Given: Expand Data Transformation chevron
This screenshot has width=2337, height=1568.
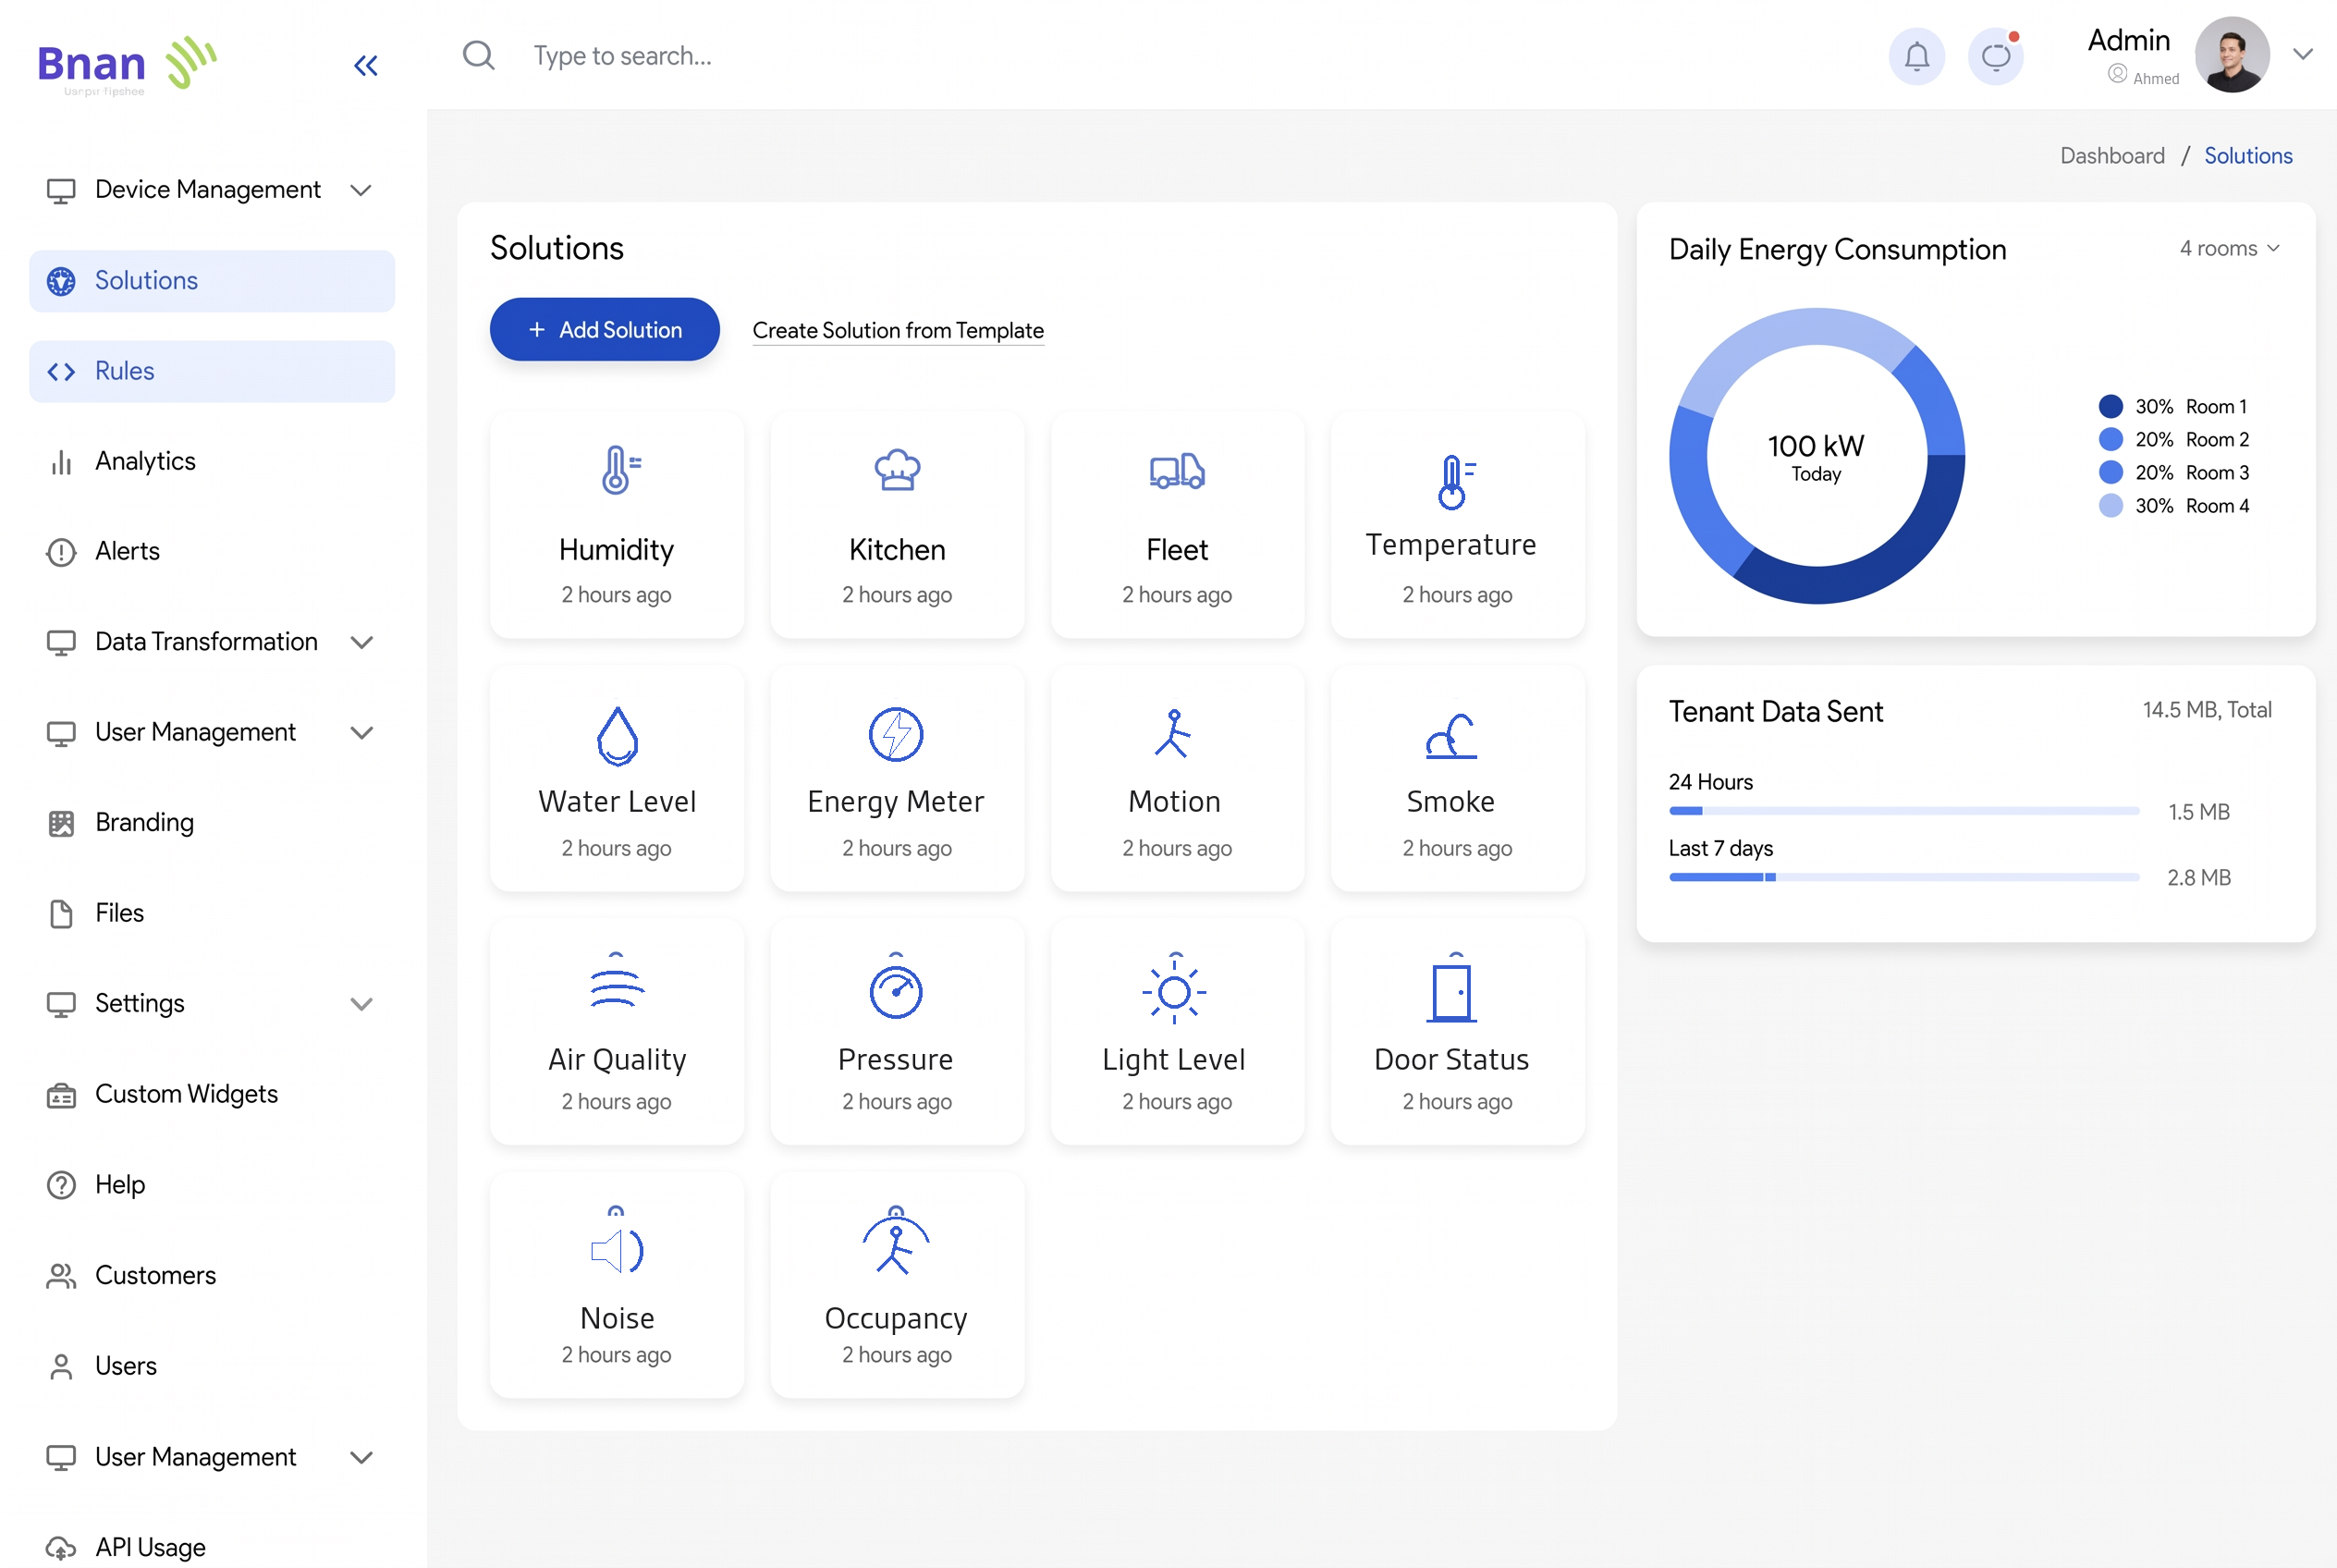Looking at the screenshot, I should point(362,642).
